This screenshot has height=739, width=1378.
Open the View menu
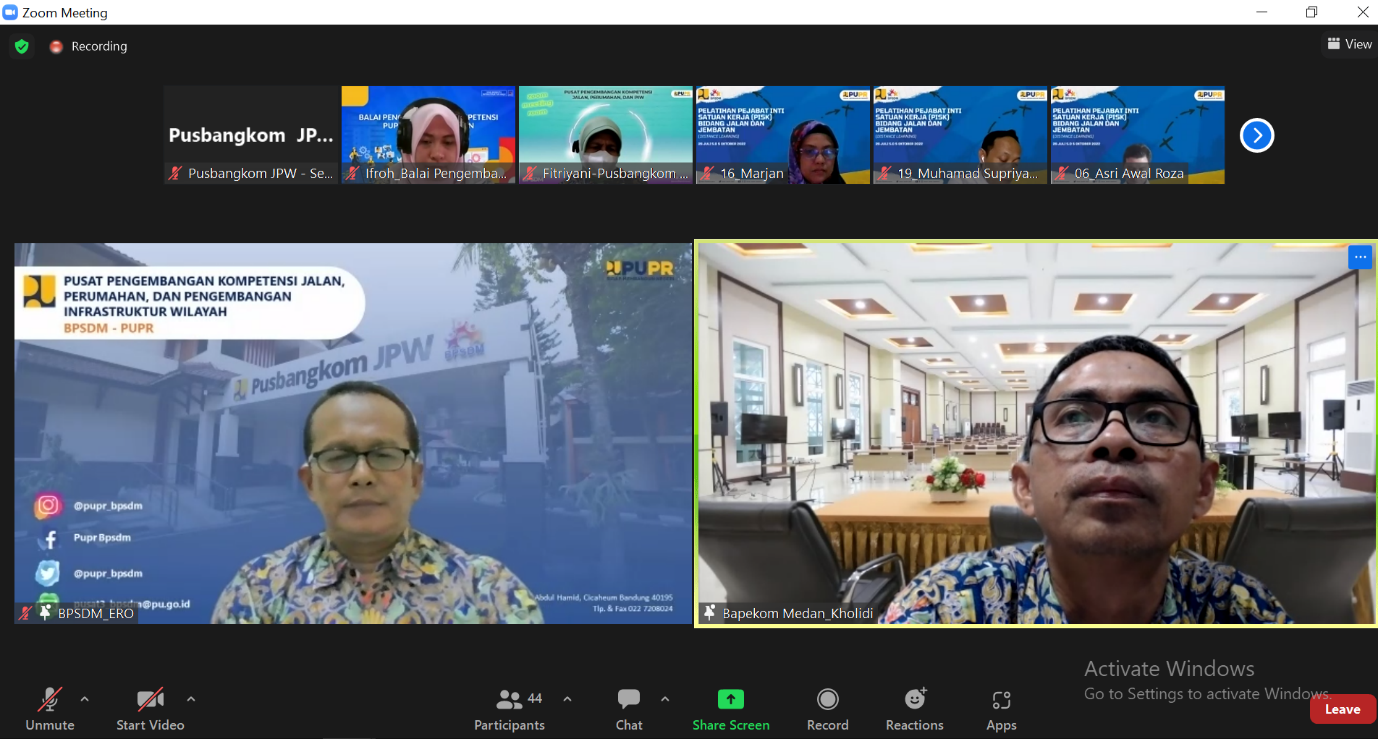click(1349, 44)
